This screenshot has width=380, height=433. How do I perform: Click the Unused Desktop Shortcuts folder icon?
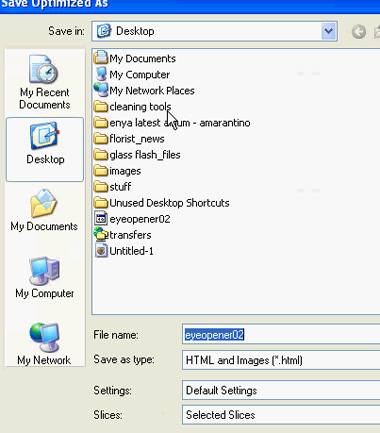[x=101, y=202]
